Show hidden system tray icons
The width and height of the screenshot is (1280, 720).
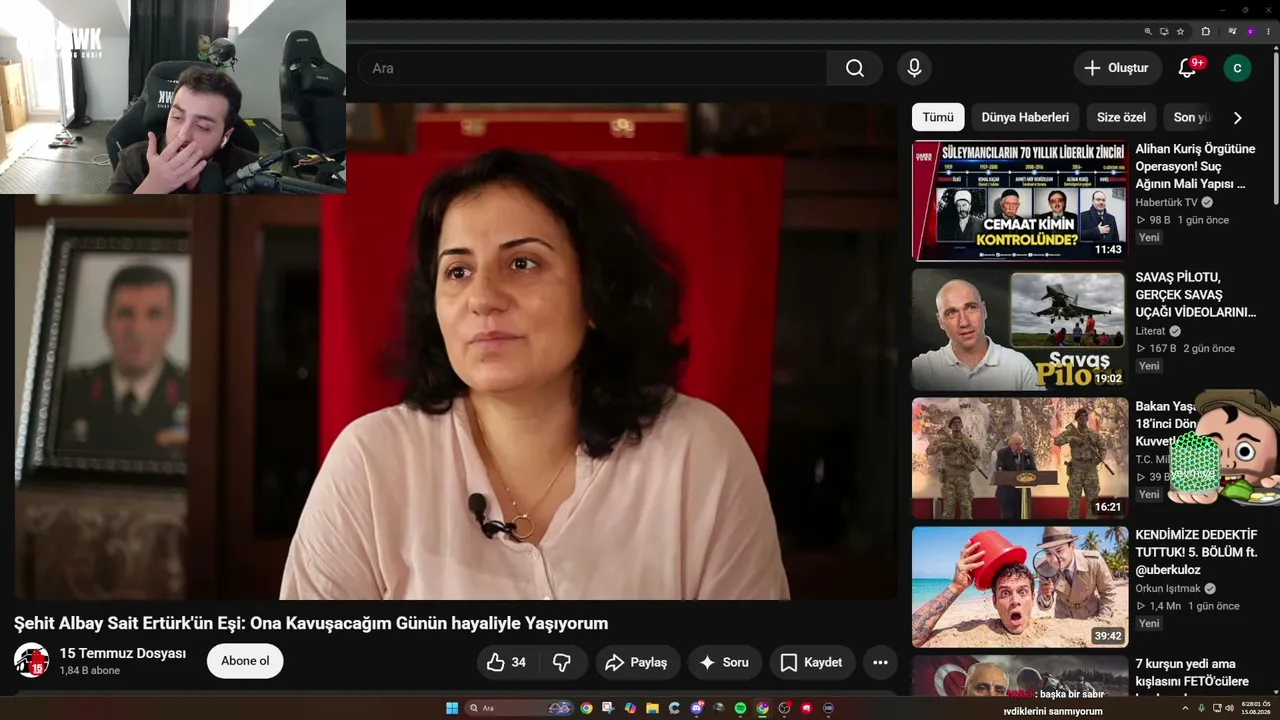pos(1185,708)
